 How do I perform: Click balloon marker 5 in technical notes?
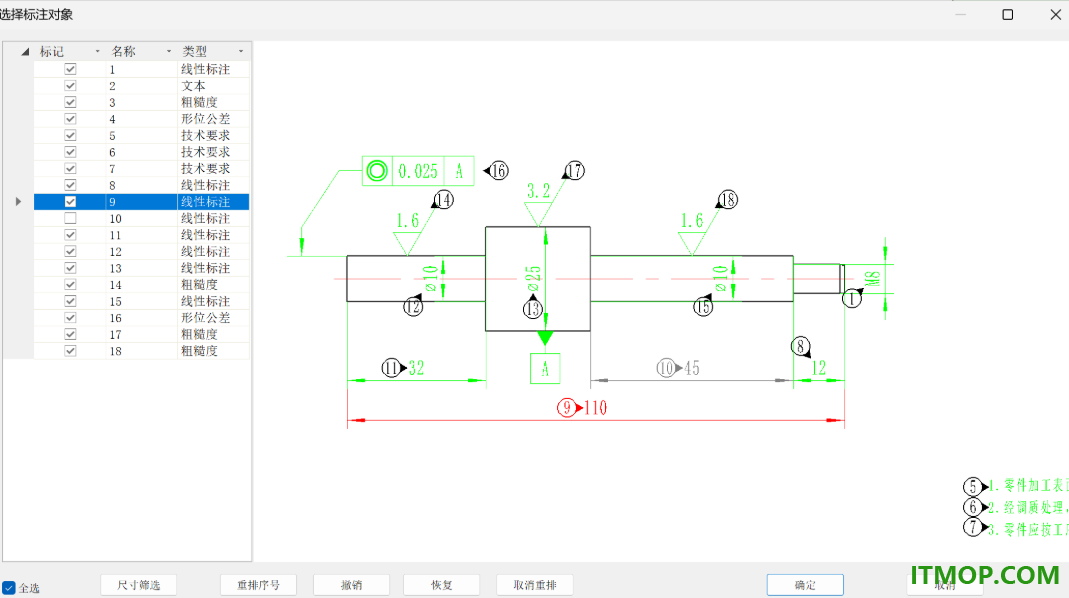[972, 486]
